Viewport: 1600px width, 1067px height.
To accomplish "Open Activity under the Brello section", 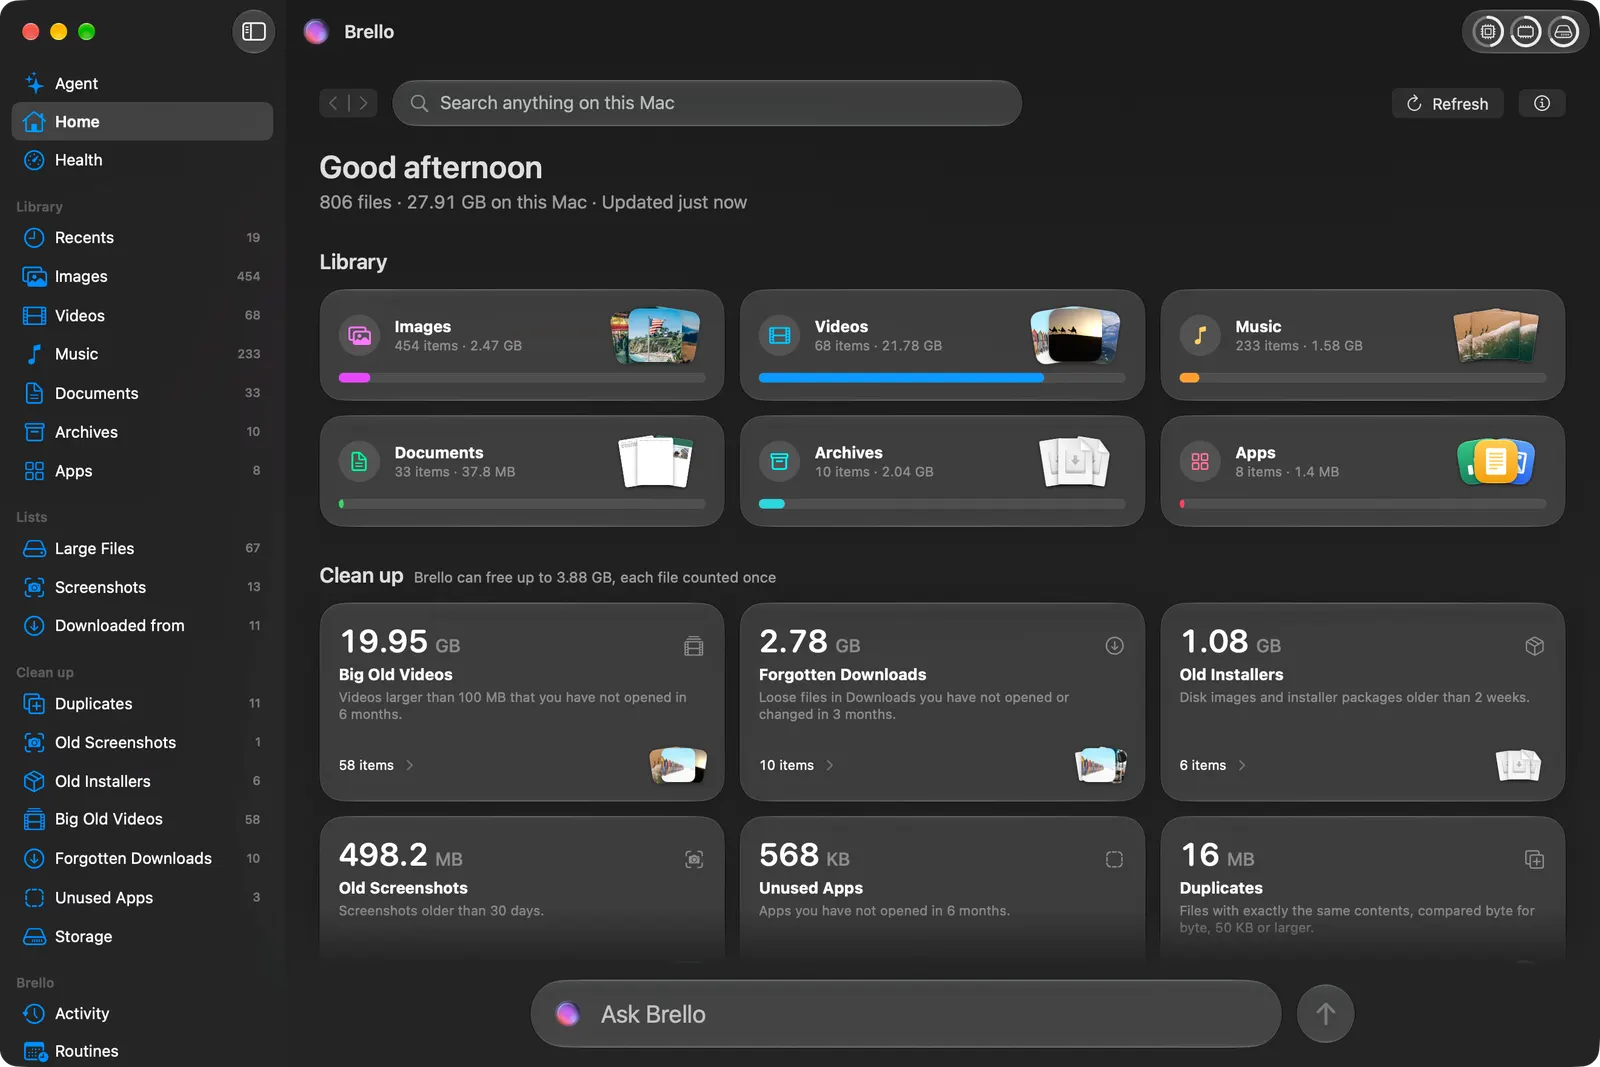I will [x=142, y=1014].
